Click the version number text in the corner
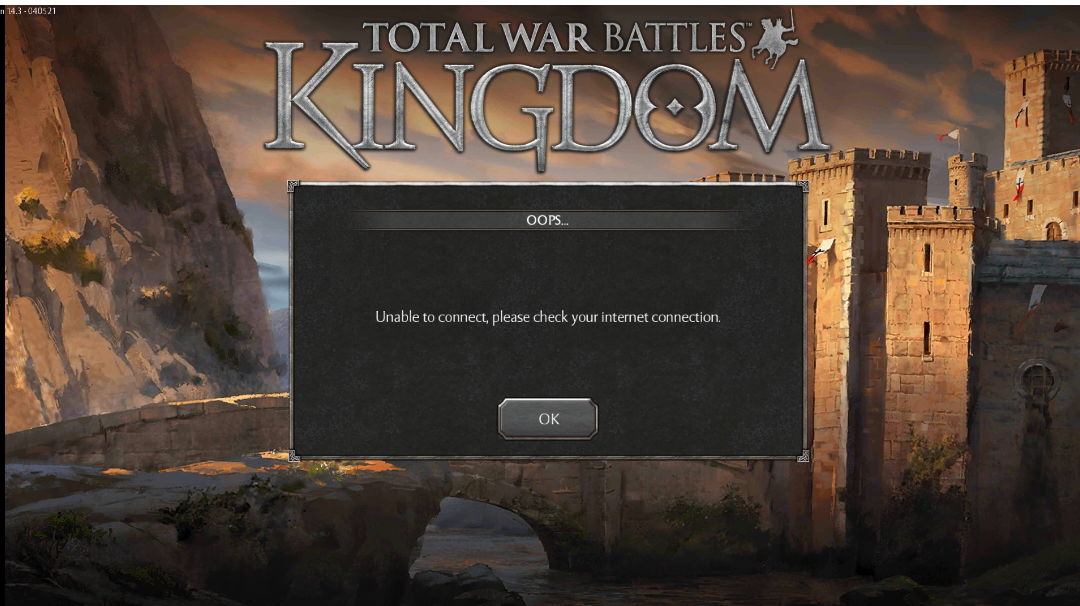 (x=29, y=10)
